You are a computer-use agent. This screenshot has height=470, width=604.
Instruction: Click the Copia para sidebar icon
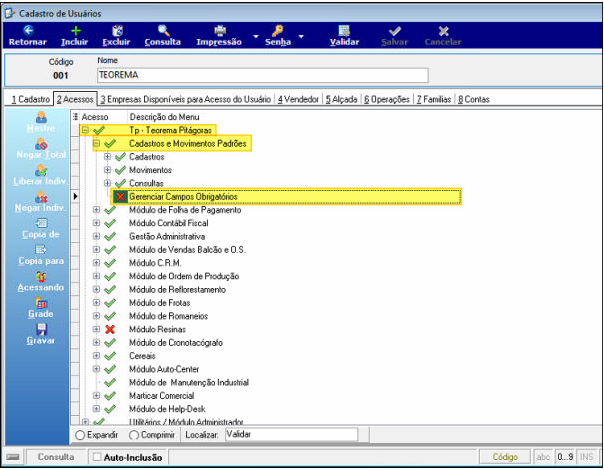click(40, 250)
